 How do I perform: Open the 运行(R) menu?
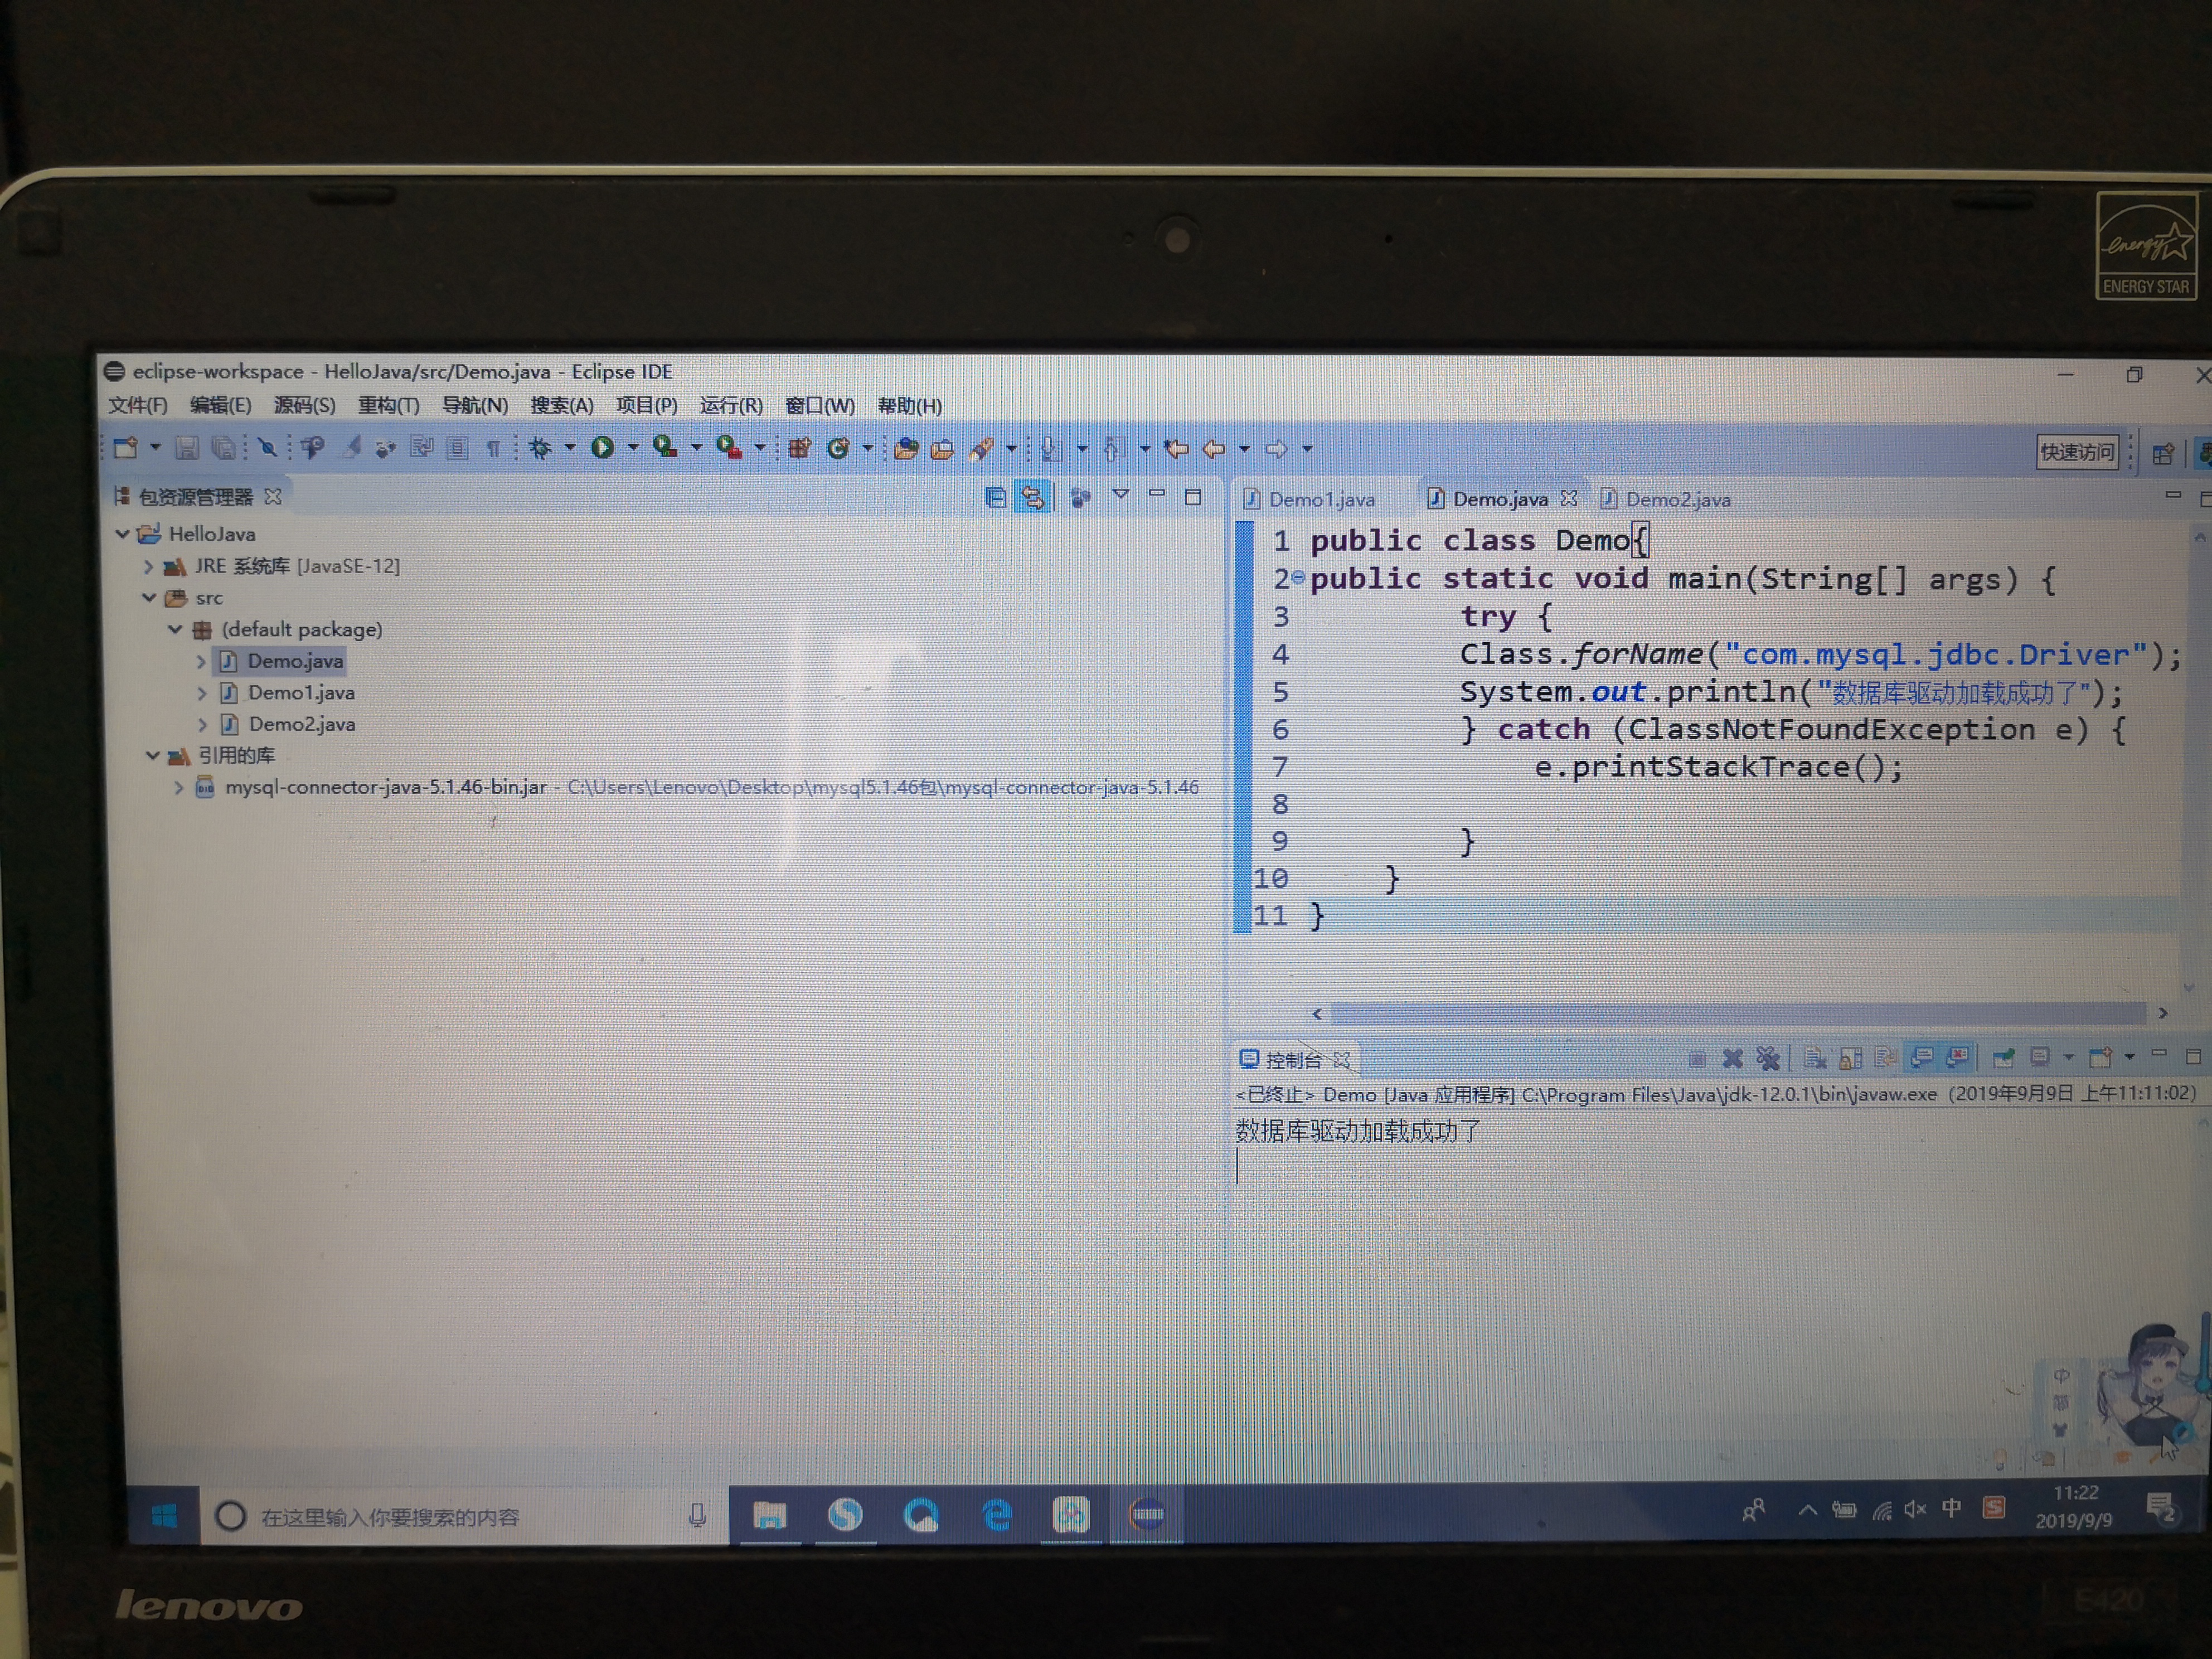(731, 405)
